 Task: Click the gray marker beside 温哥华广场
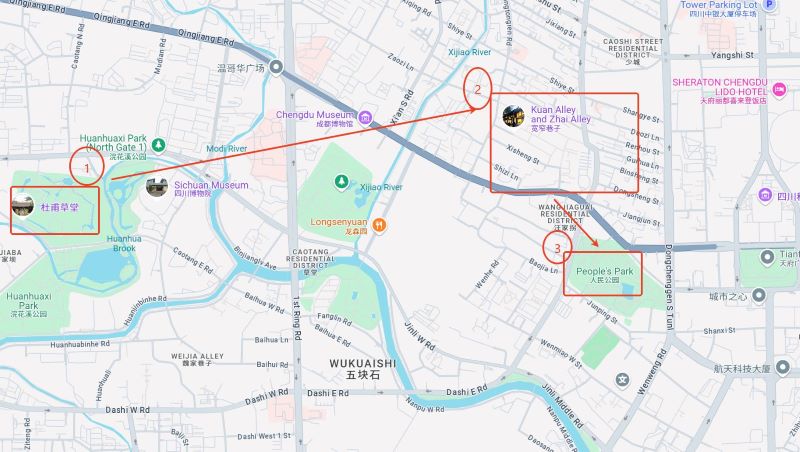click(x=276, y=67)
